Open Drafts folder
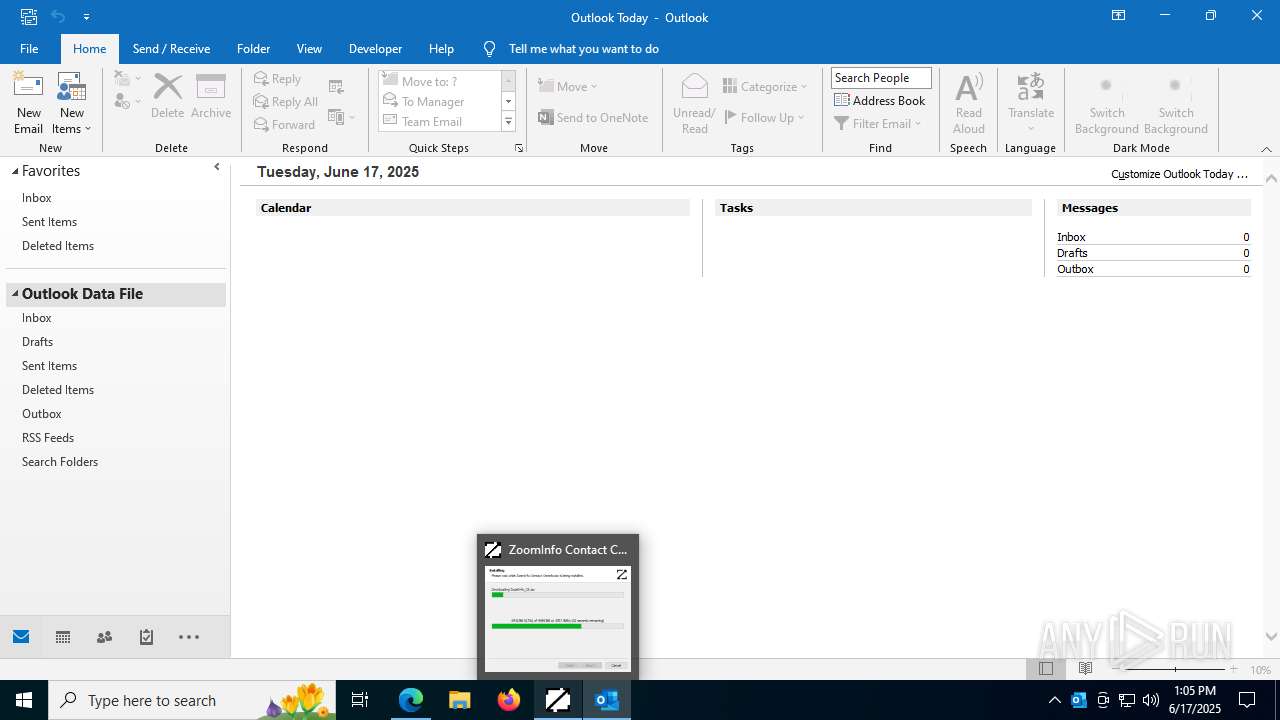Image resolution: width=1280 pixels, height=720 pixels. 37,342
